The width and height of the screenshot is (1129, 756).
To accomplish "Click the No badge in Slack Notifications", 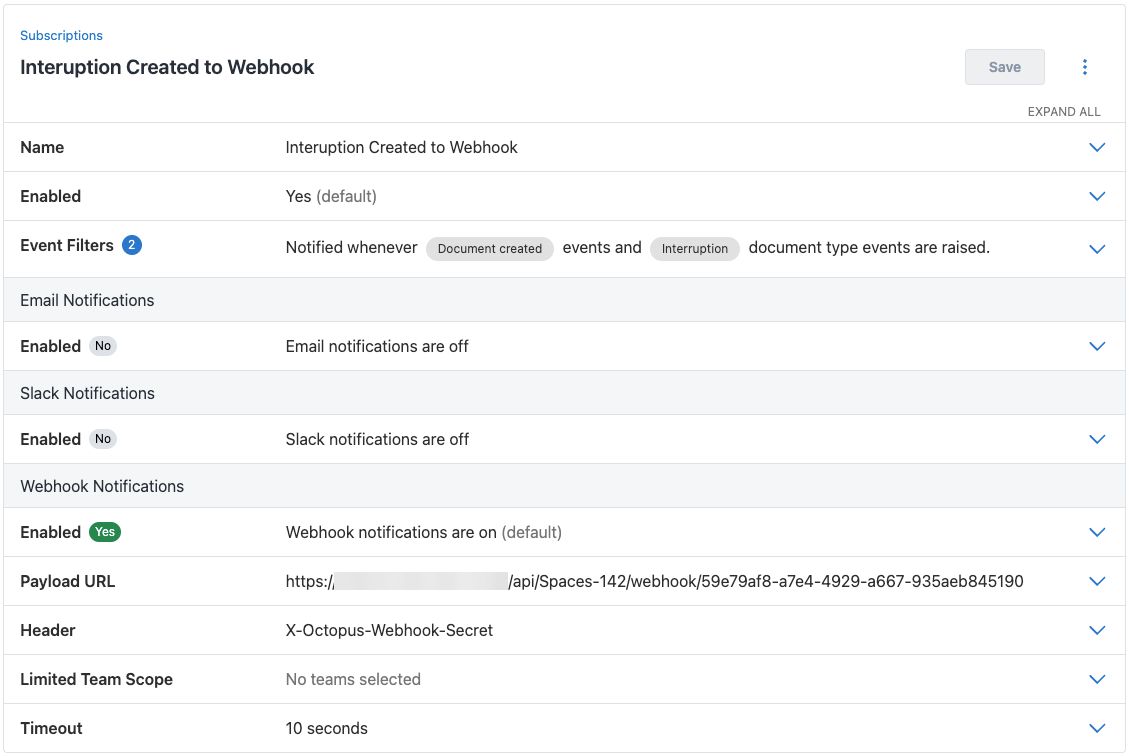I will click(103, 438).
